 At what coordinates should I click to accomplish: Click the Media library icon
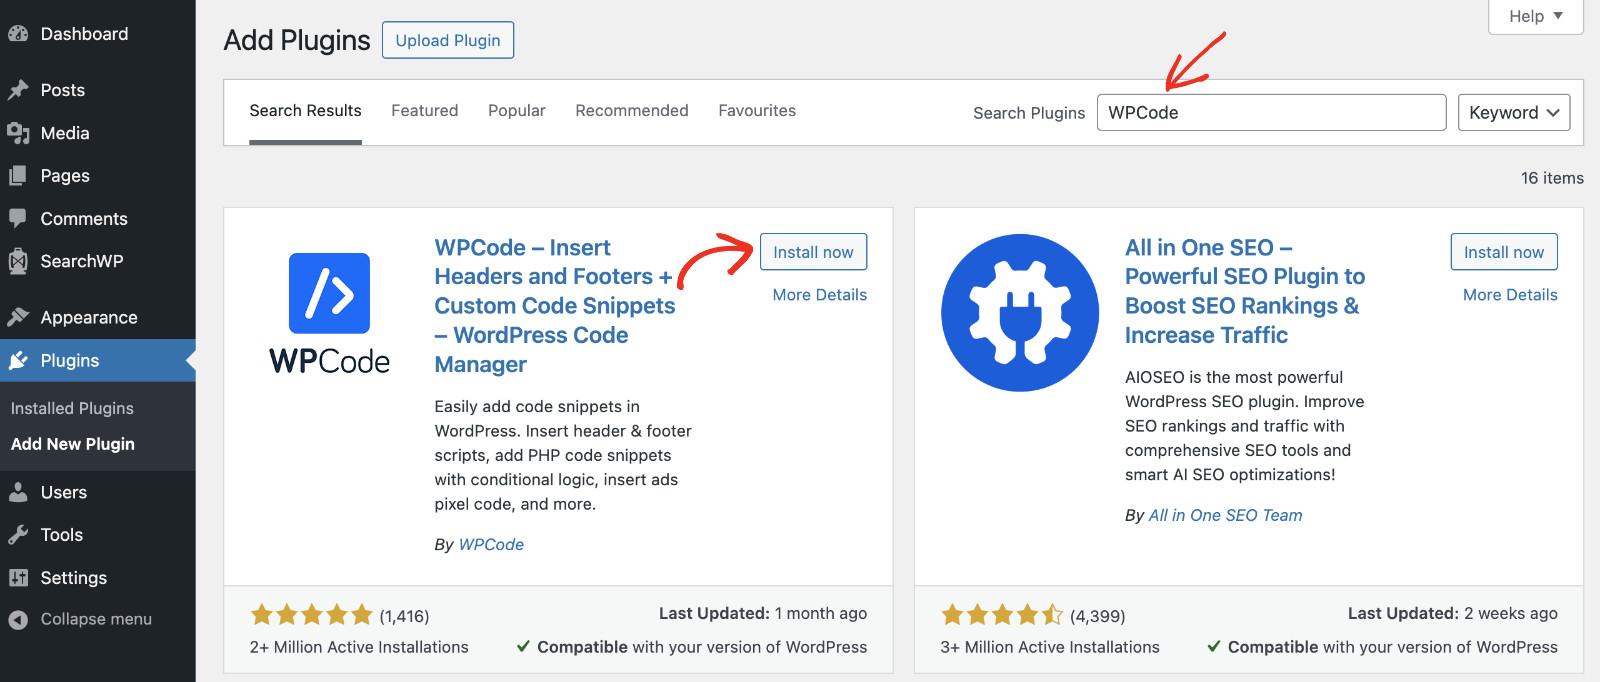pyautogui.click(x=18, y=133)
